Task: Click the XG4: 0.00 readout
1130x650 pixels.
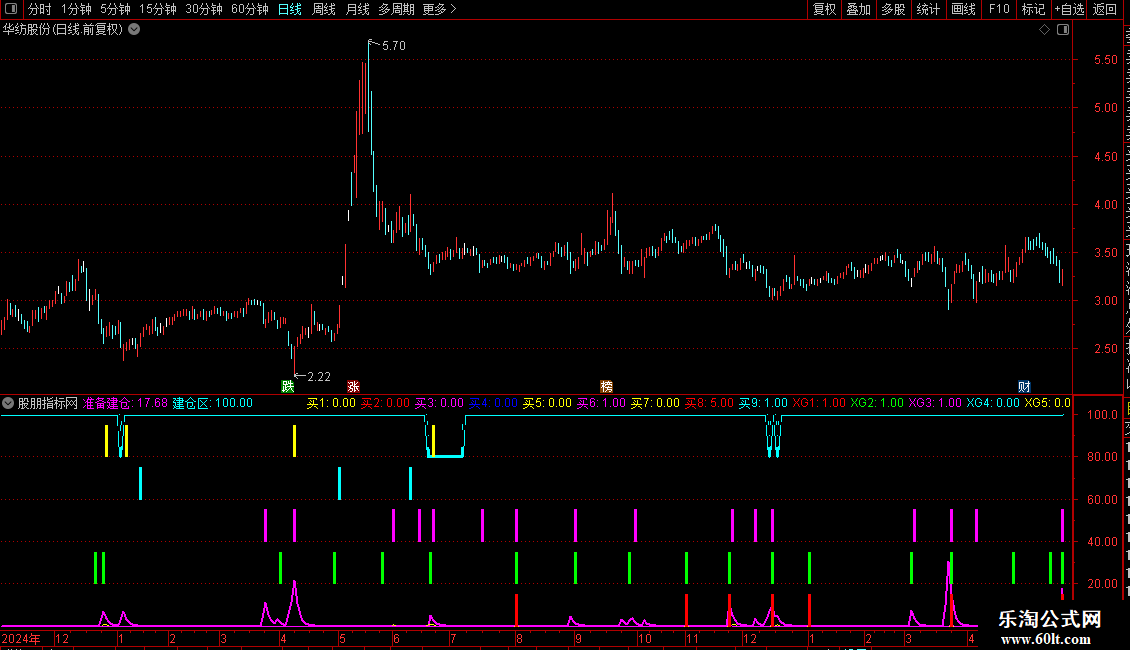Action: (x=993, y=404)
